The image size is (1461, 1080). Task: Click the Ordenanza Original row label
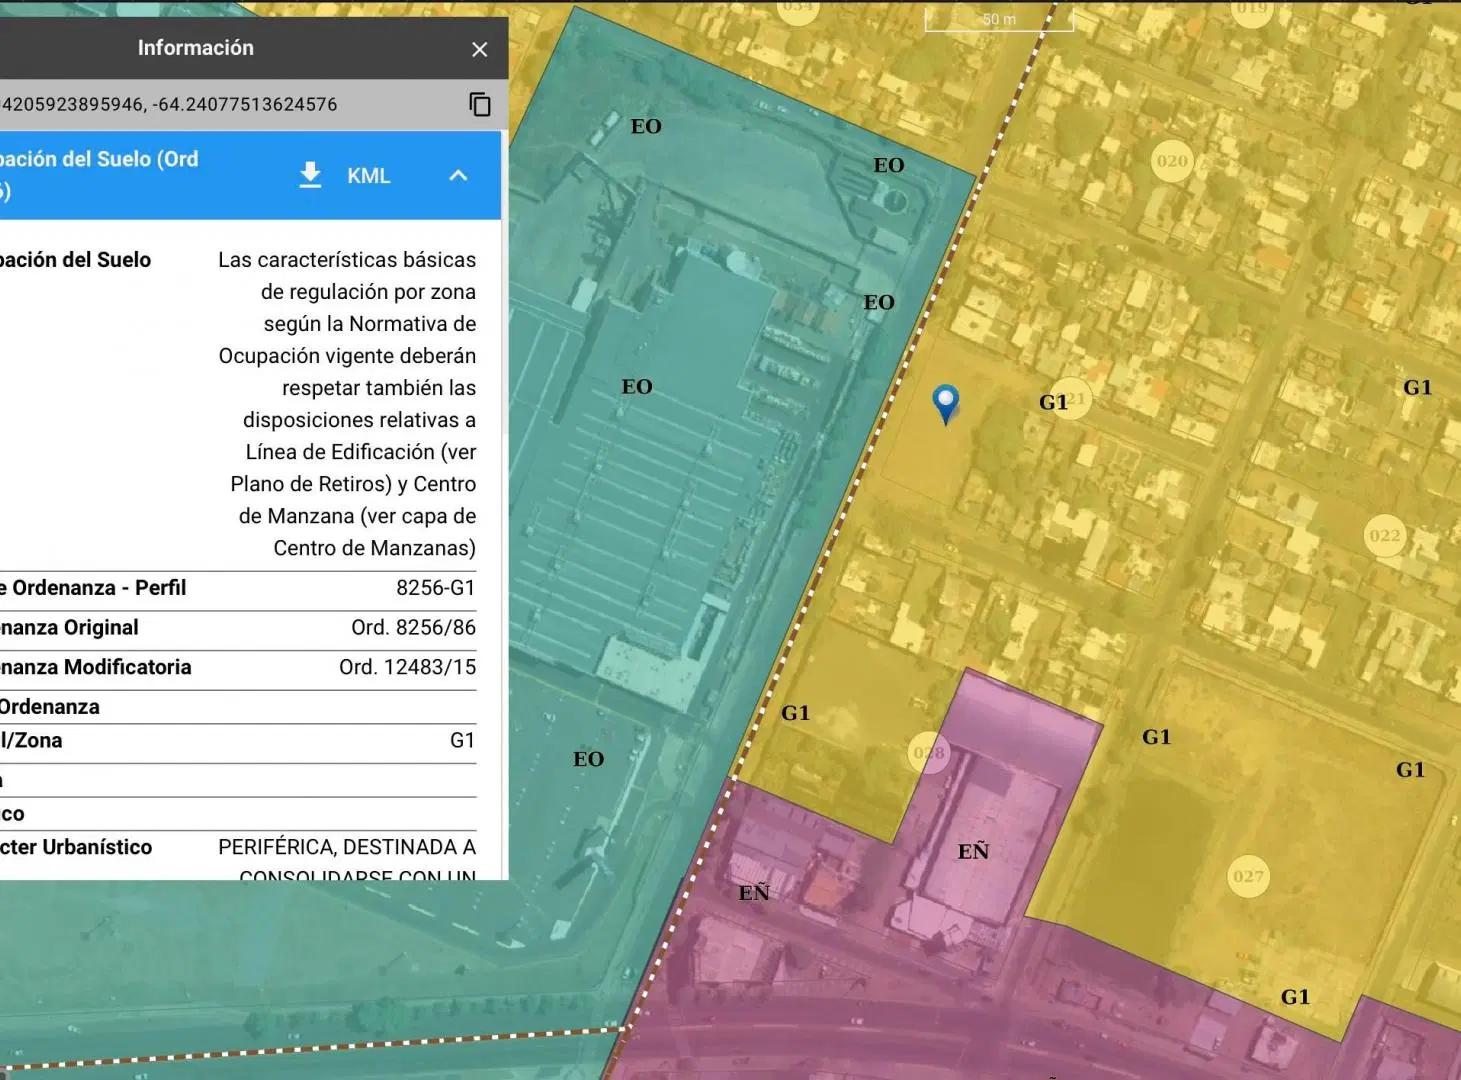point(69,628)
